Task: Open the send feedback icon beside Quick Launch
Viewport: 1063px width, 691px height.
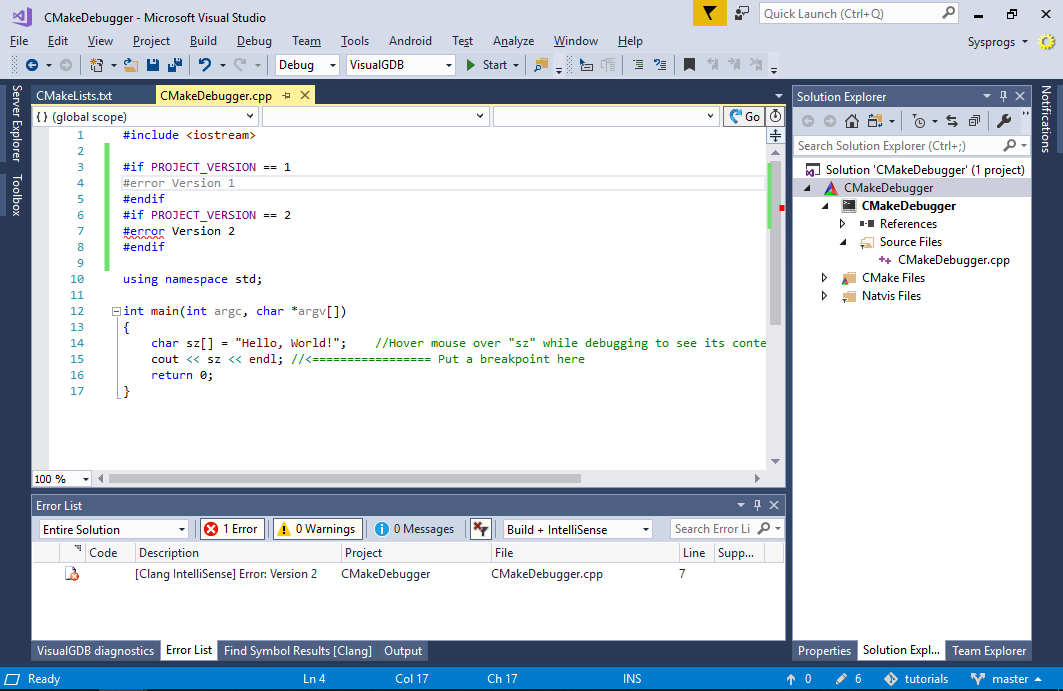Action: pyautogui.click(x=742, y=14)
